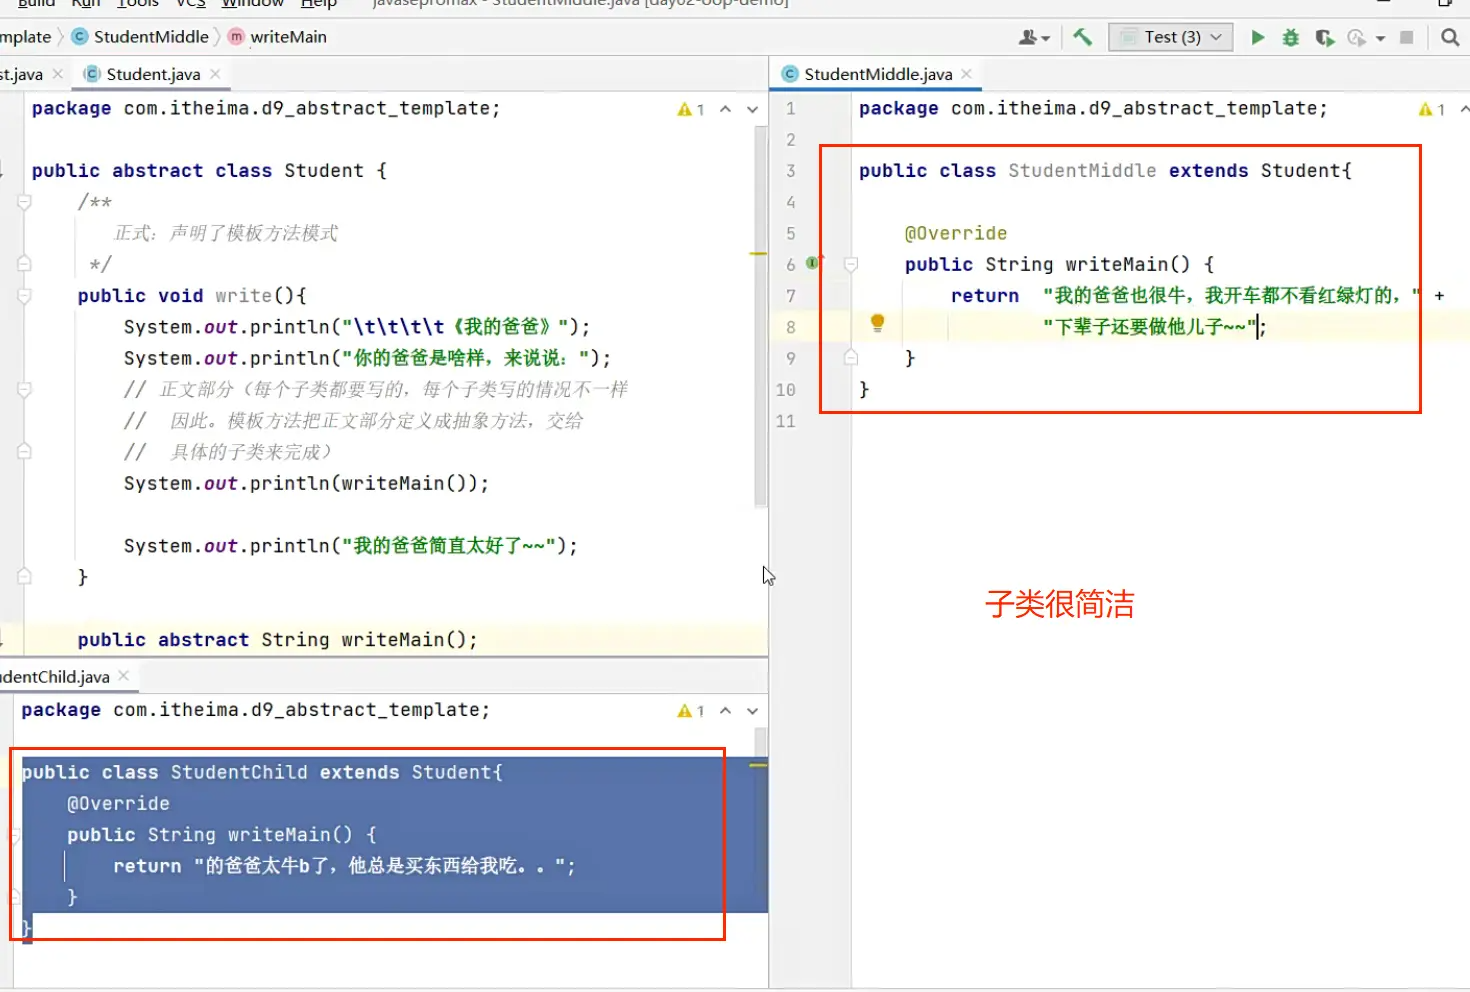1470x992 pixels.
Task: Close the StudentChild.java tab
Action: tap(123, 676)
